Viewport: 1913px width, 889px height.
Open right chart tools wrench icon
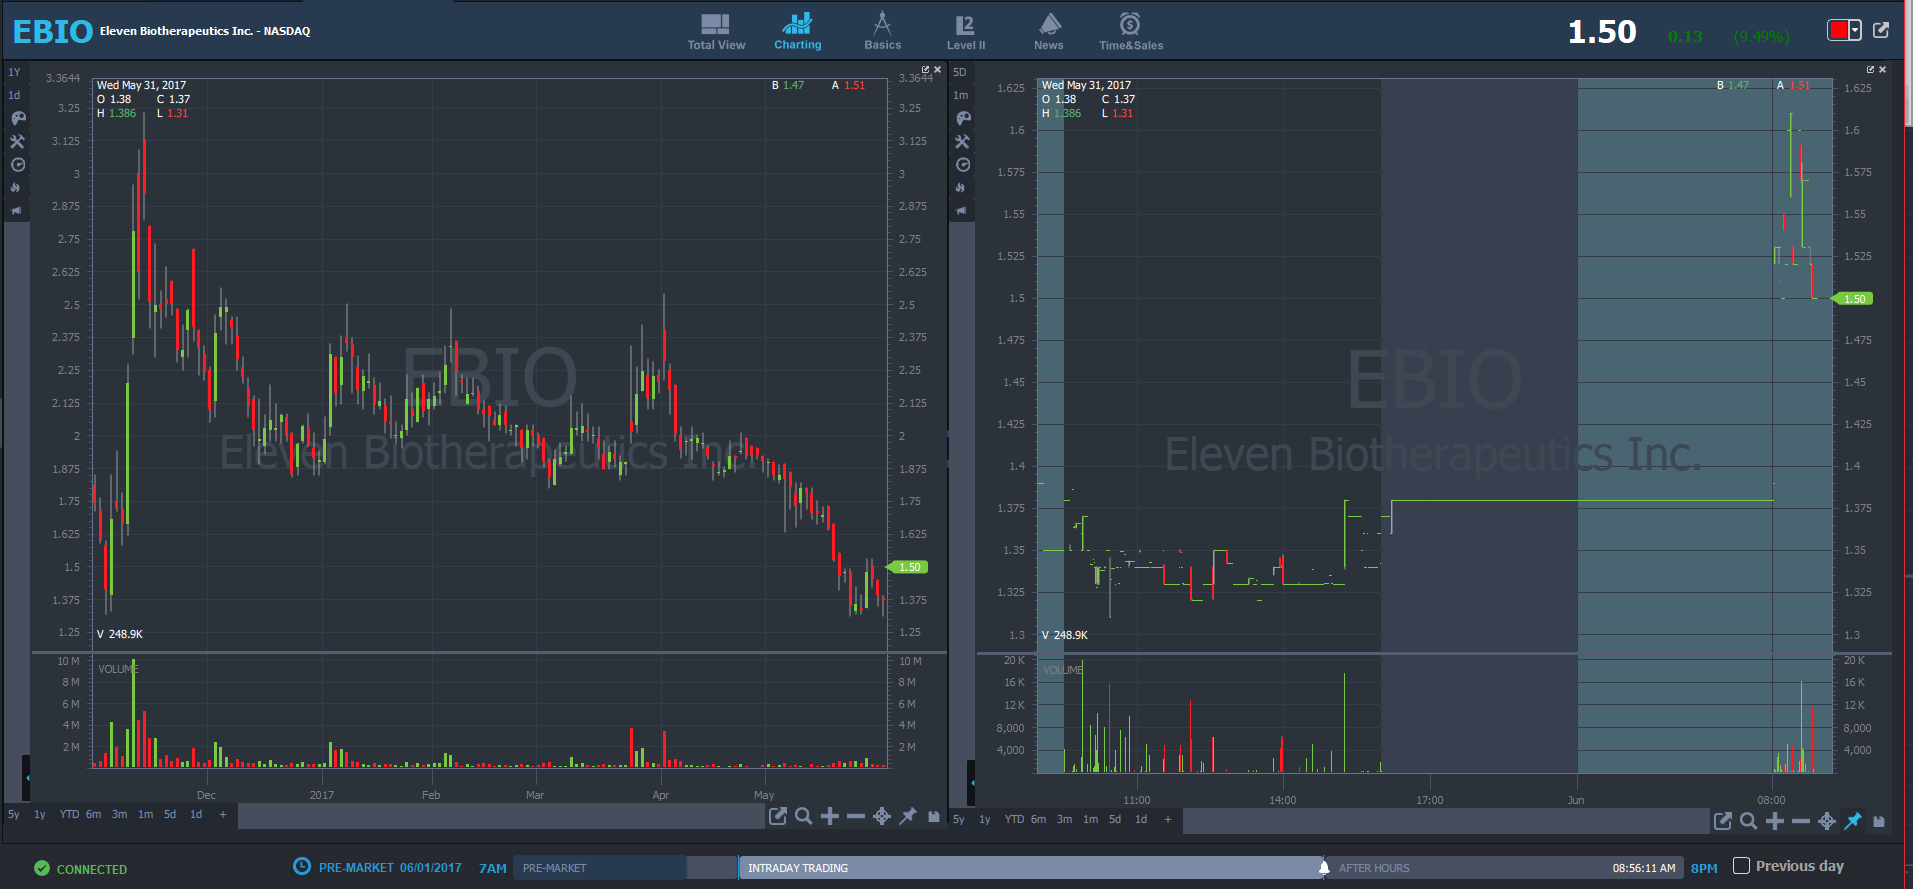tap(962, 141)
